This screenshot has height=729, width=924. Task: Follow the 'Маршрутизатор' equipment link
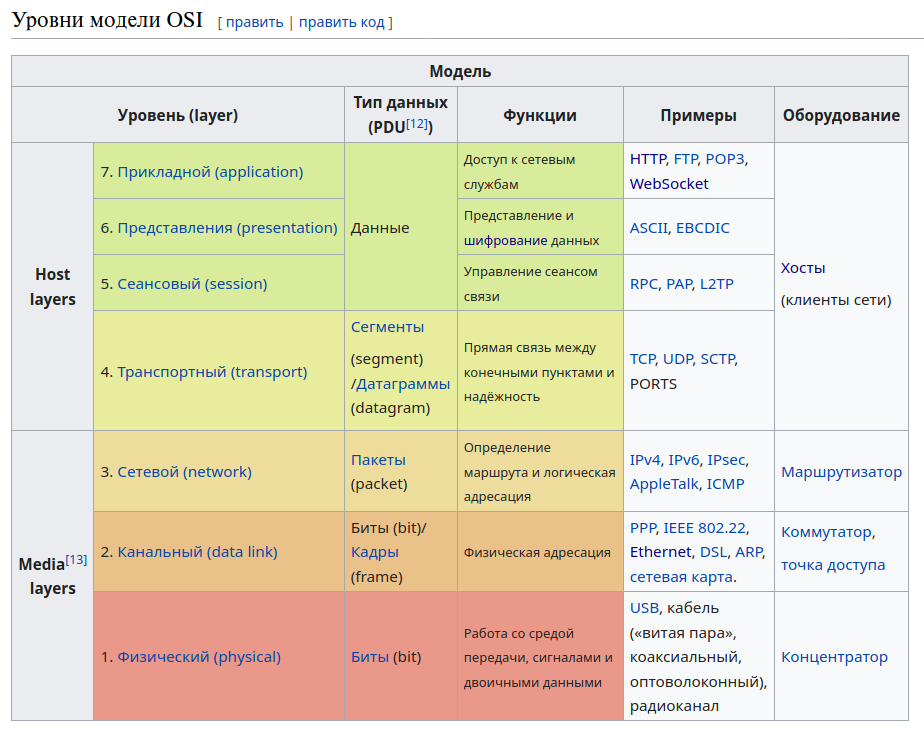tap(841, 472)
